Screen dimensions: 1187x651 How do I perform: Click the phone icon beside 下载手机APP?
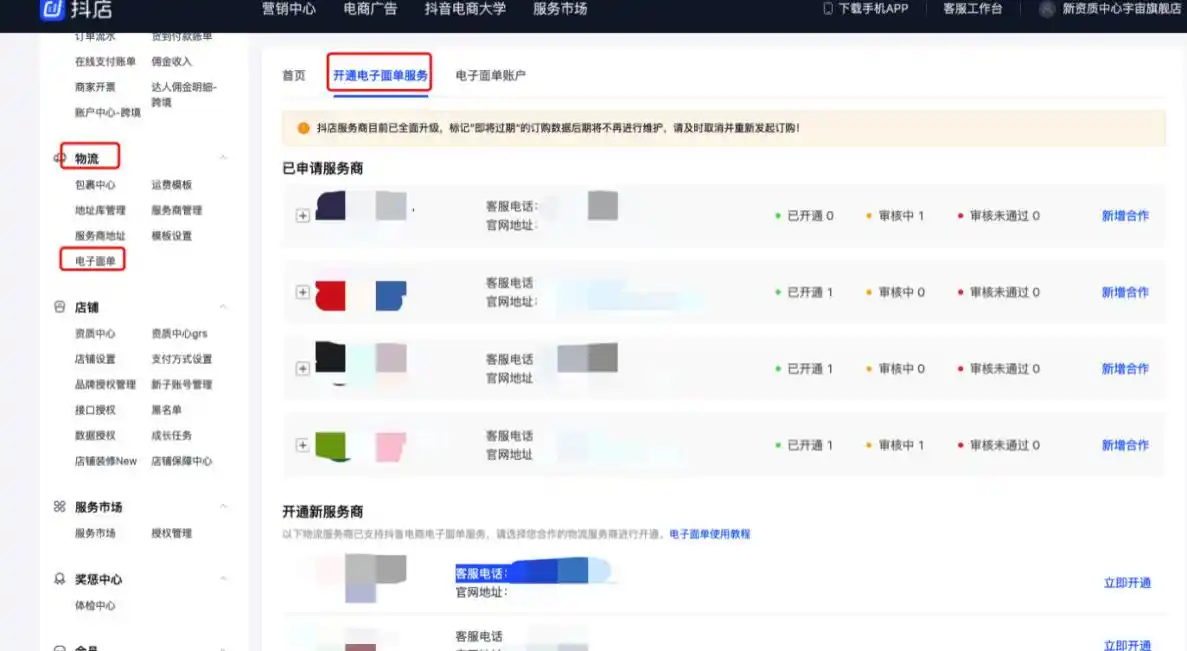827,9
